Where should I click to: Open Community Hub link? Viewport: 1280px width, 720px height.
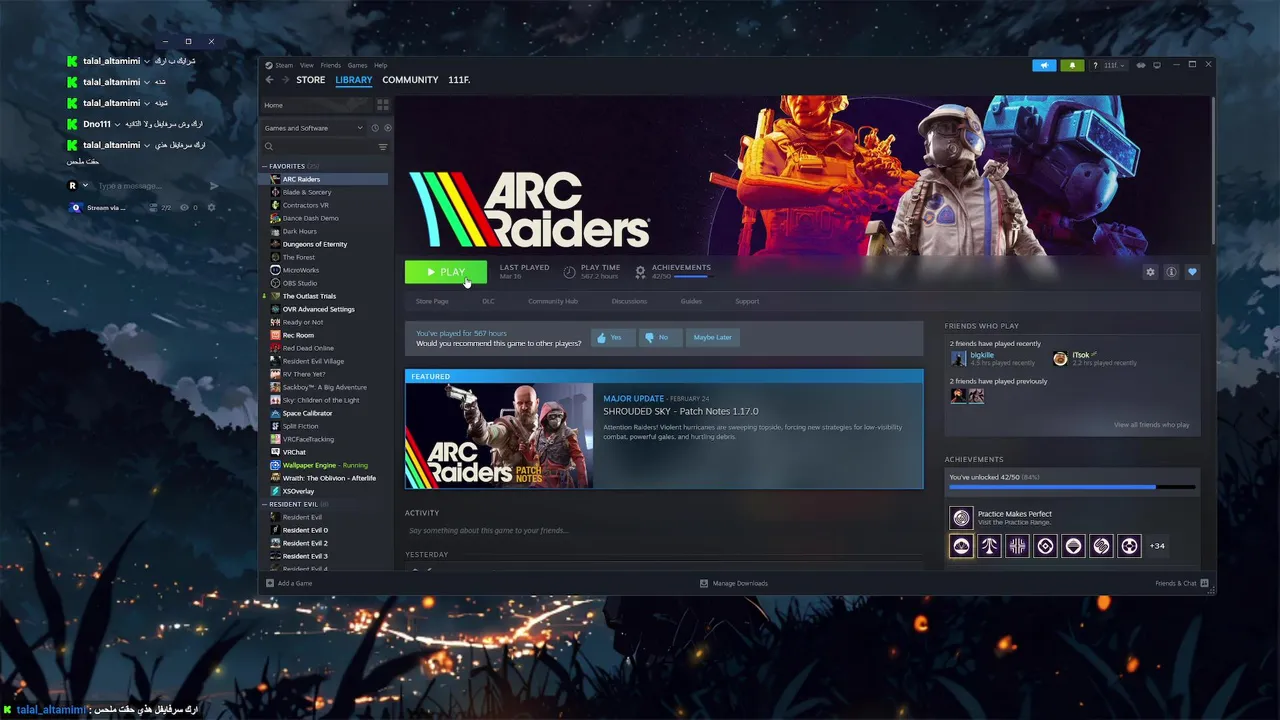pos(553,301)
